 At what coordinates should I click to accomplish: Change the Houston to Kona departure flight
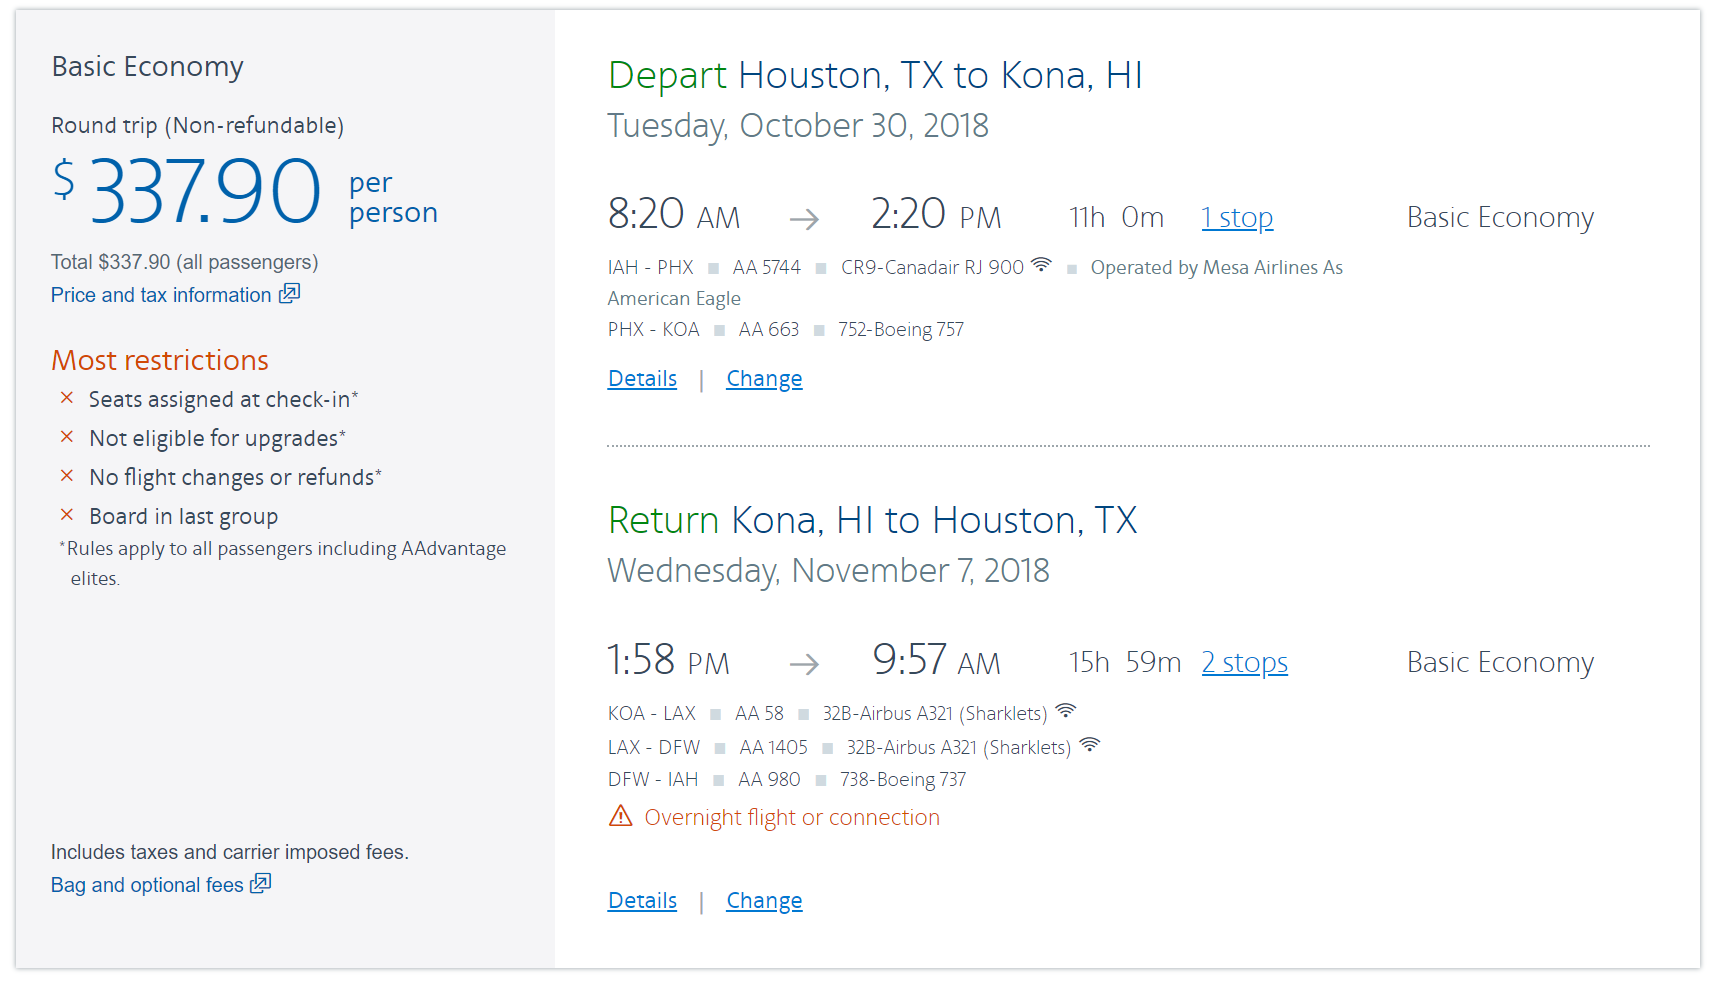[x=764, y=379]
